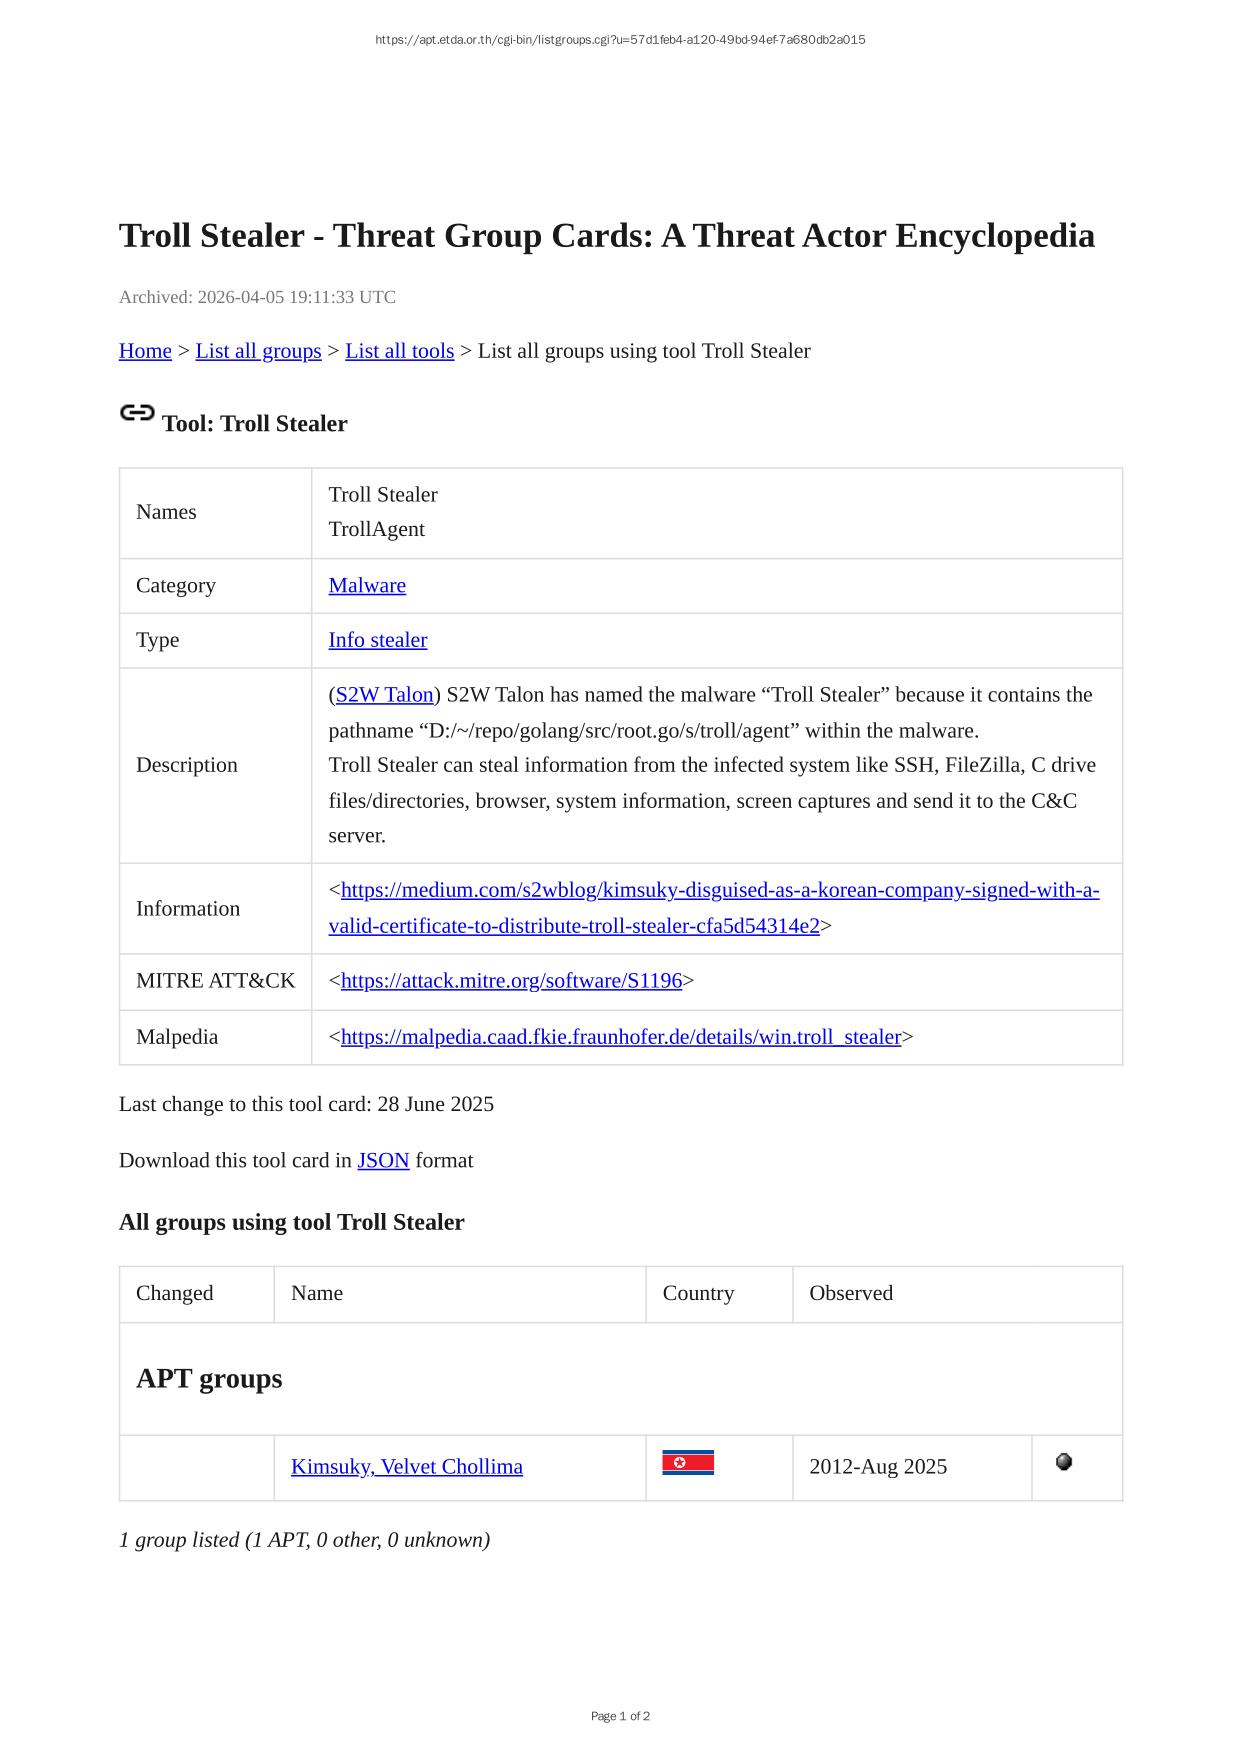This screenshot has height=1756, width=1242.
Task: Click the APT groups section heading
Action: (x=209, y=1379)
